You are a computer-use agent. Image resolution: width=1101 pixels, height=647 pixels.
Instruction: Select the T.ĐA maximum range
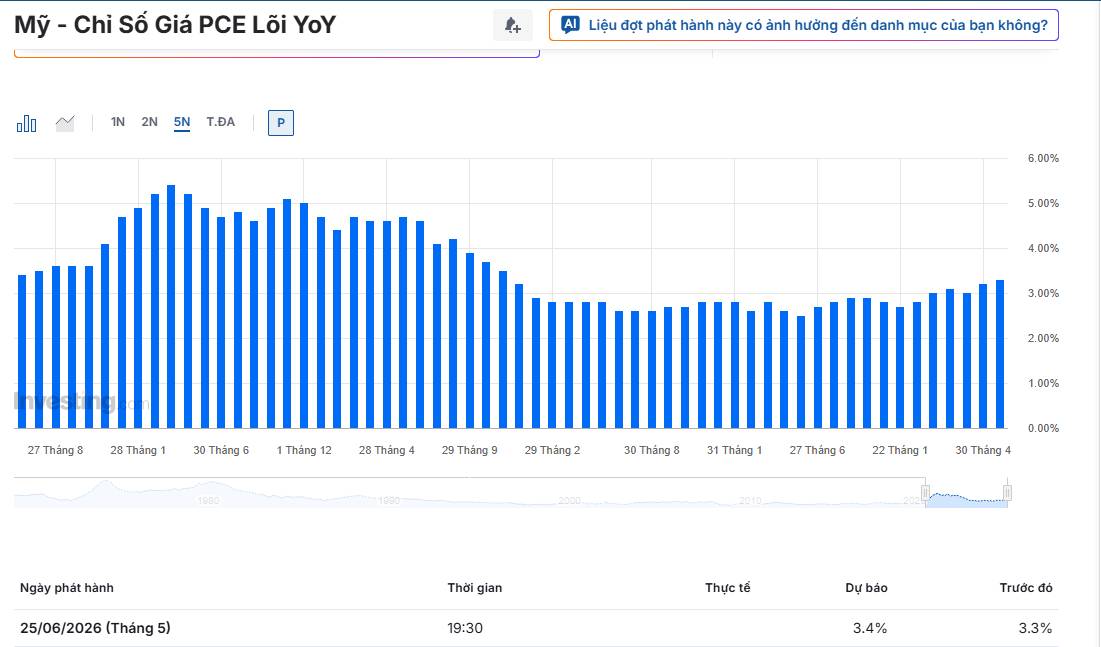click(x=220, y=122)
